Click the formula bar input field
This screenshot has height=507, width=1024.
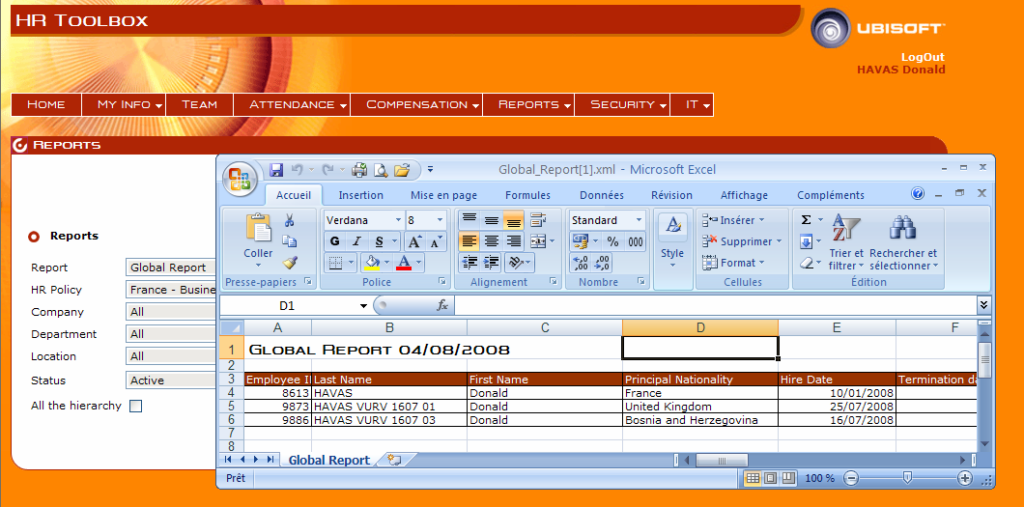tap(715, 305)
